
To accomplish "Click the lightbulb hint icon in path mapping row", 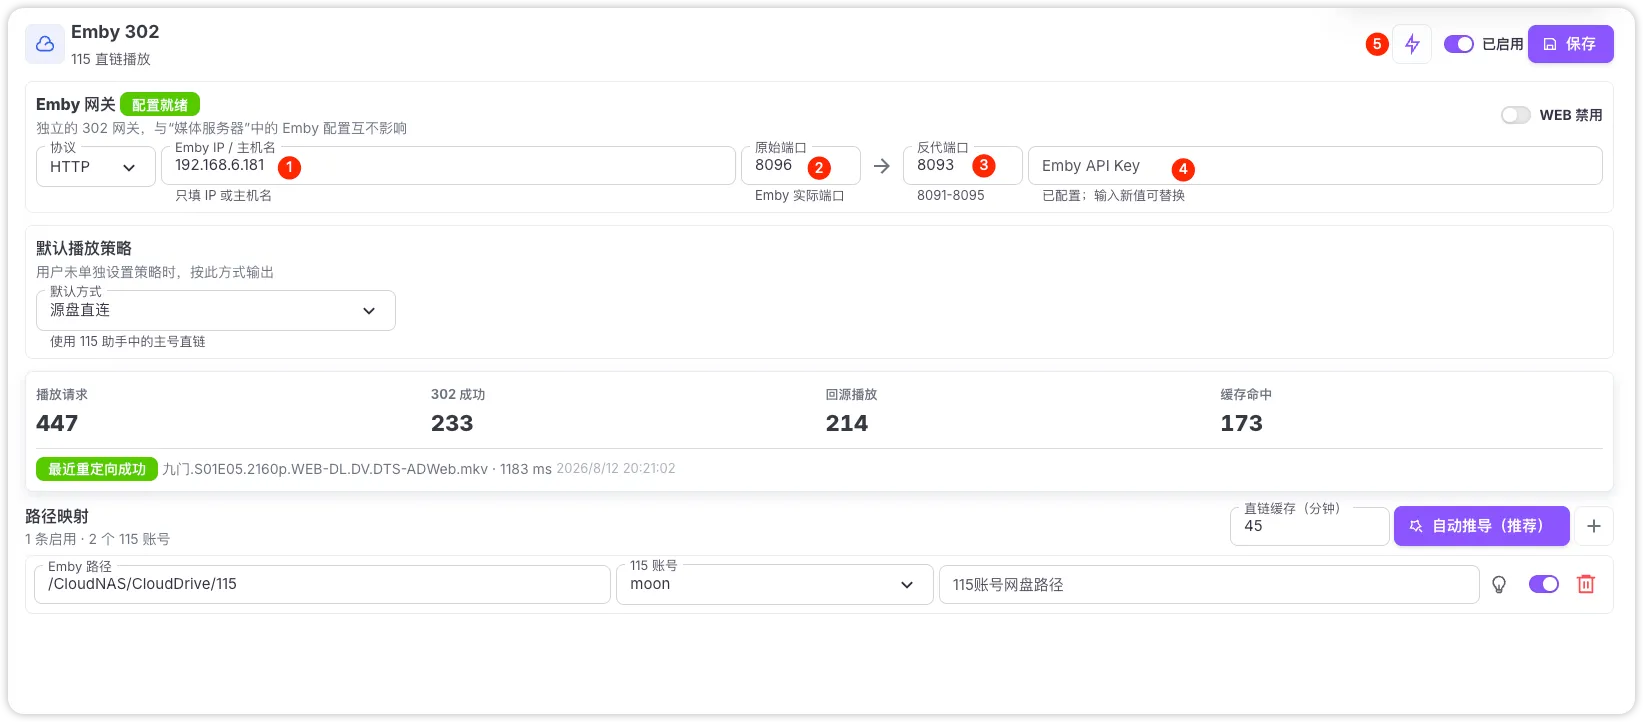I will click(1499, 585).
